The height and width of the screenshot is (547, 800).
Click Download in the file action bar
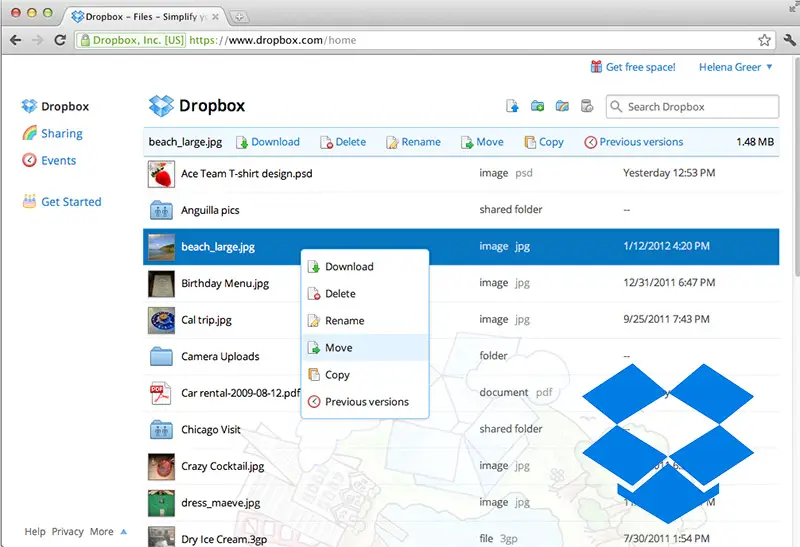pyautogui.click(x=268, y=142)
